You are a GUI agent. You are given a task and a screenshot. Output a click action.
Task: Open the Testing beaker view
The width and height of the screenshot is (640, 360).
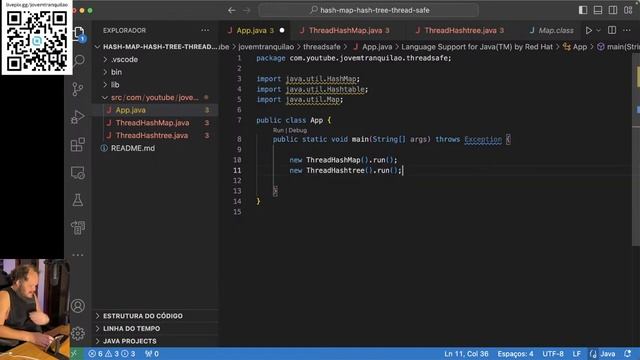point(78,200)
